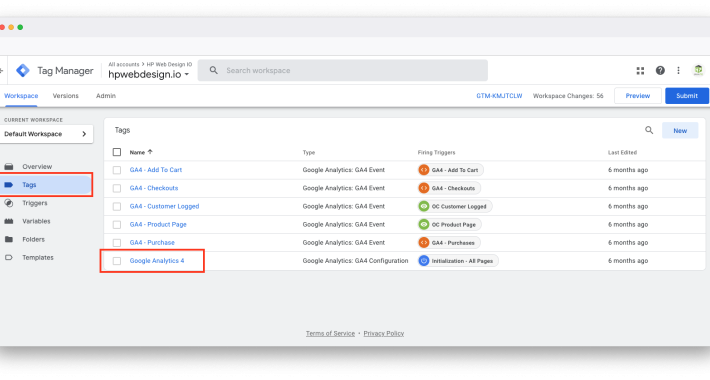Open the hpwebdesign.io container dropdown

[149, 74]
